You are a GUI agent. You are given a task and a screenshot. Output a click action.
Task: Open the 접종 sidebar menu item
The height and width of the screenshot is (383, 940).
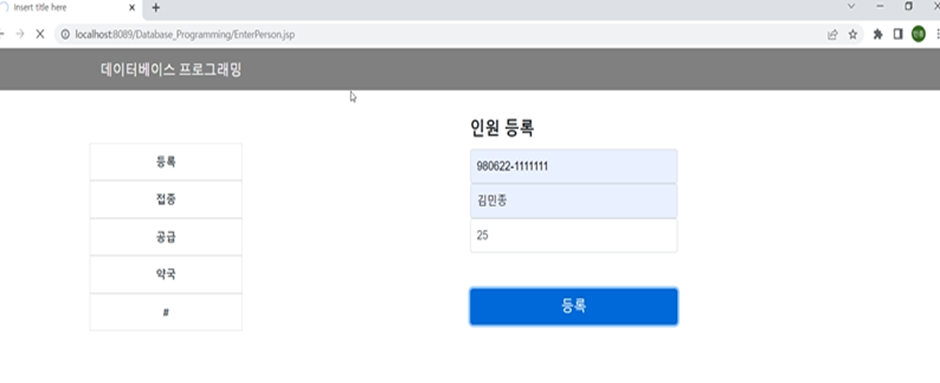[x=166, y=200]
